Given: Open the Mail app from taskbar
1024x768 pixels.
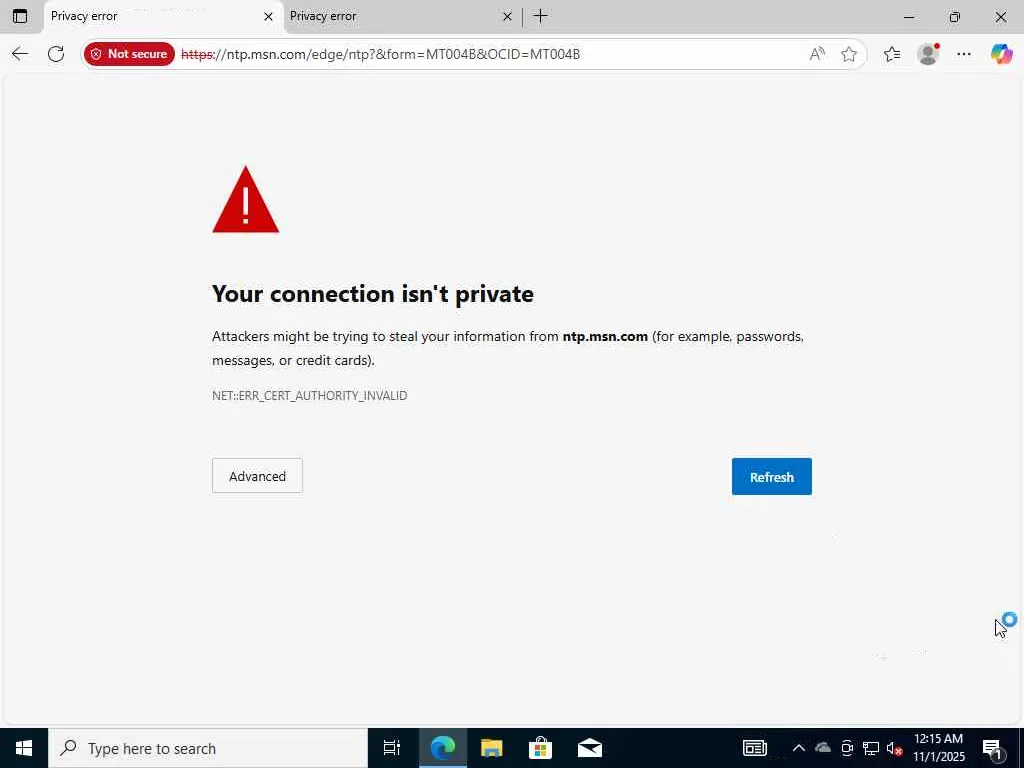Looking at the screenshot, I should click(590, 748).
